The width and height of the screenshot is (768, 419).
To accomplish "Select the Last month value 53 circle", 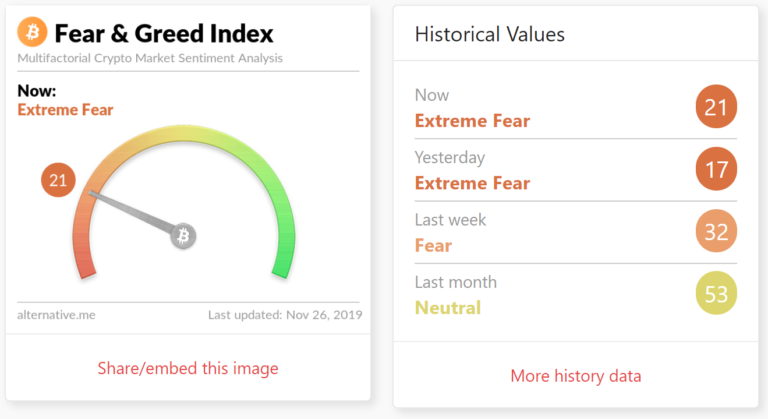I will [x=716, y=293].
